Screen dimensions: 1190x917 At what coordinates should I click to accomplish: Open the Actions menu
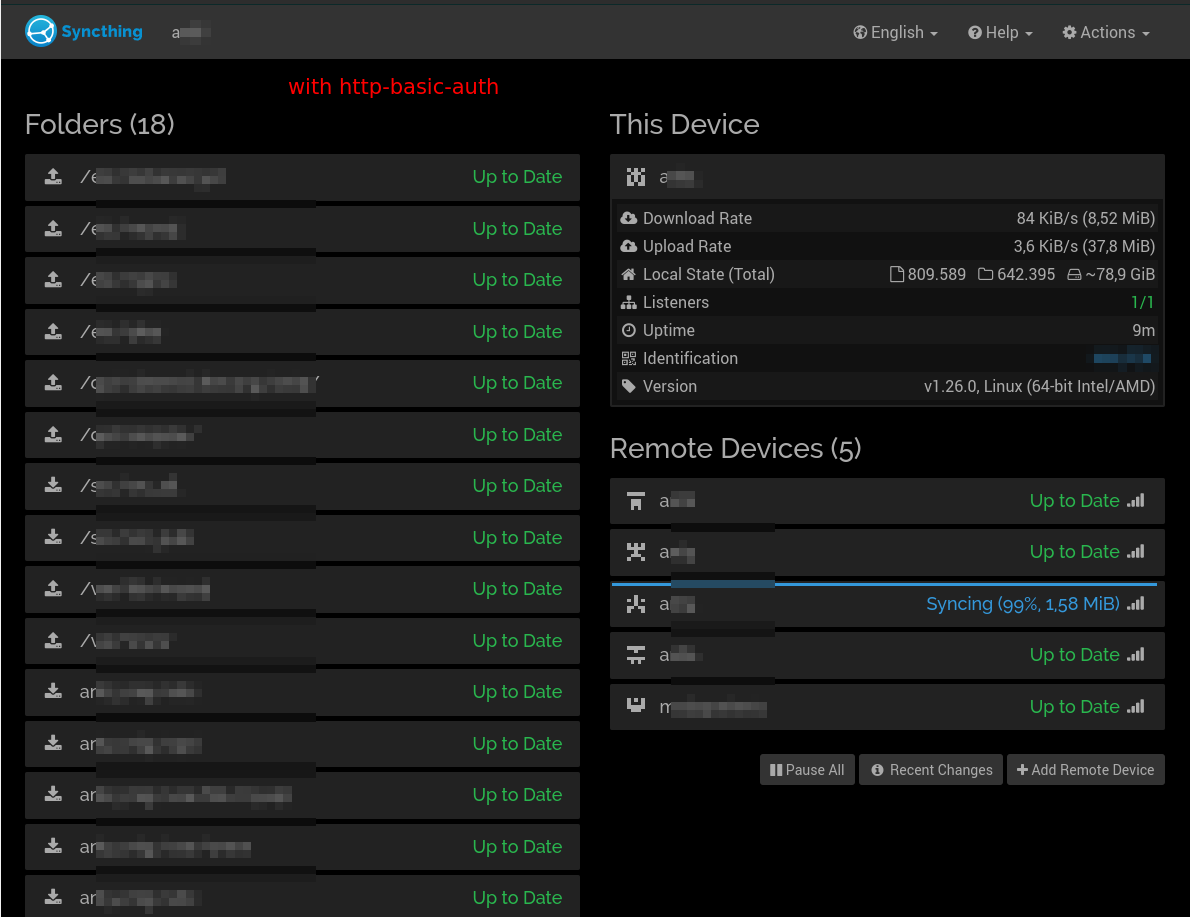click(x=1104, y=31)
